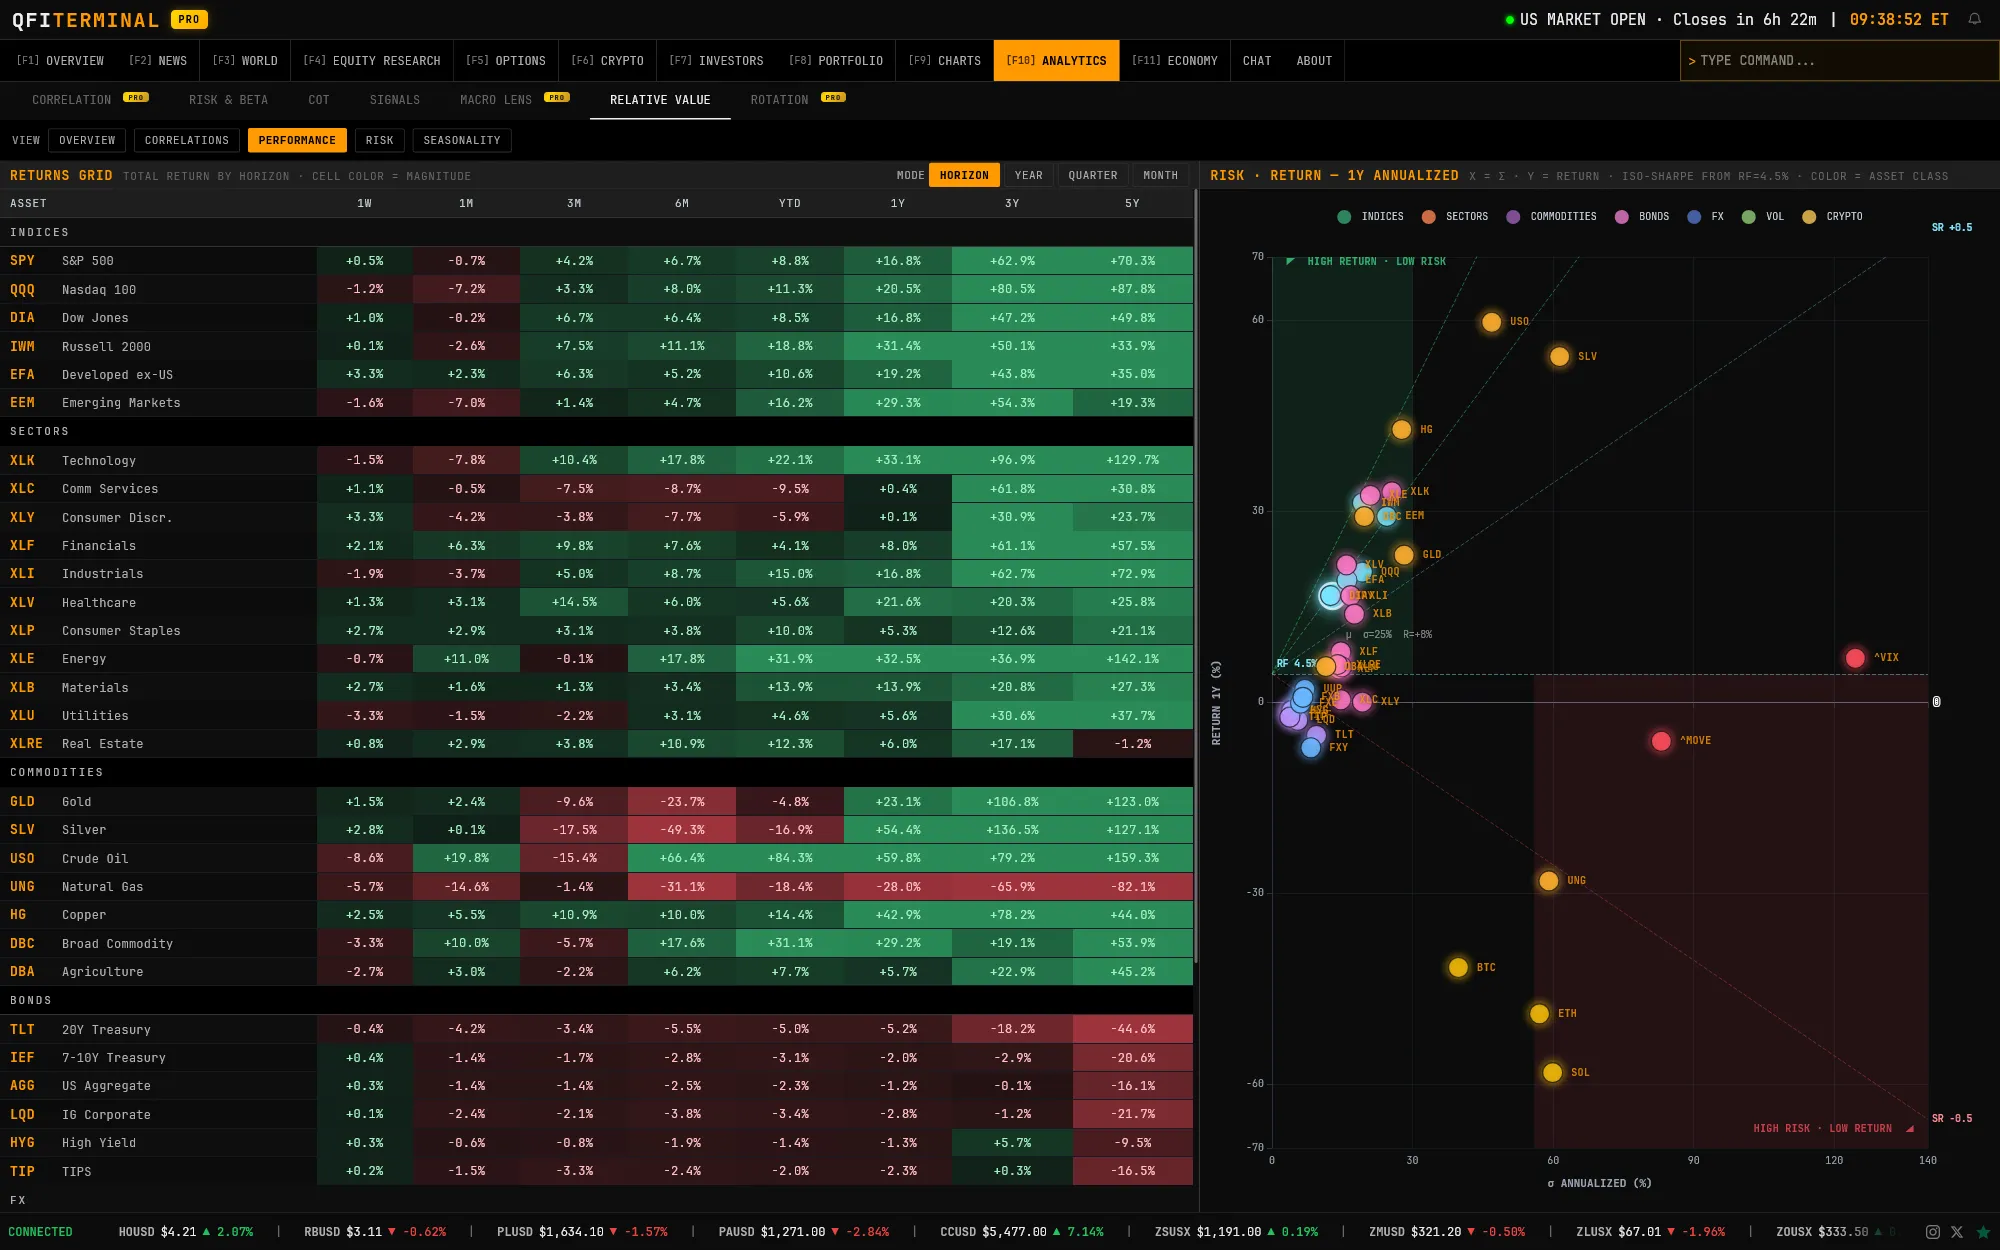Select the ^MOVE red point on the scatter

[x=1661, y=741]
